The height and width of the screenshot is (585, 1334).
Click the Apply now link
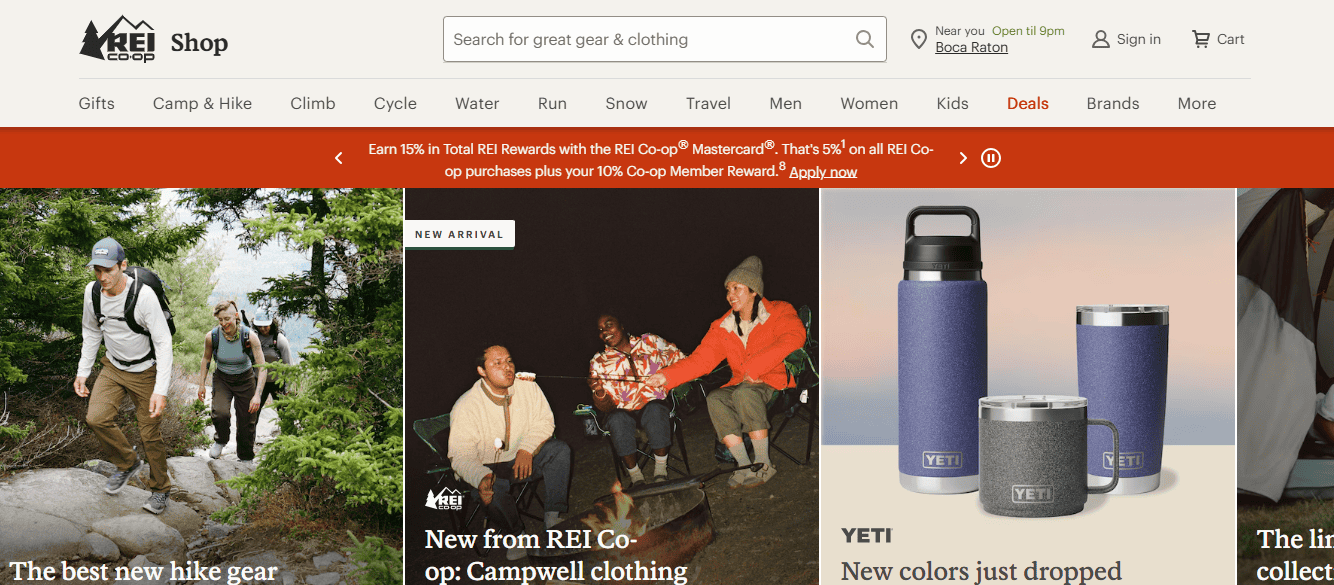point(823,172)
